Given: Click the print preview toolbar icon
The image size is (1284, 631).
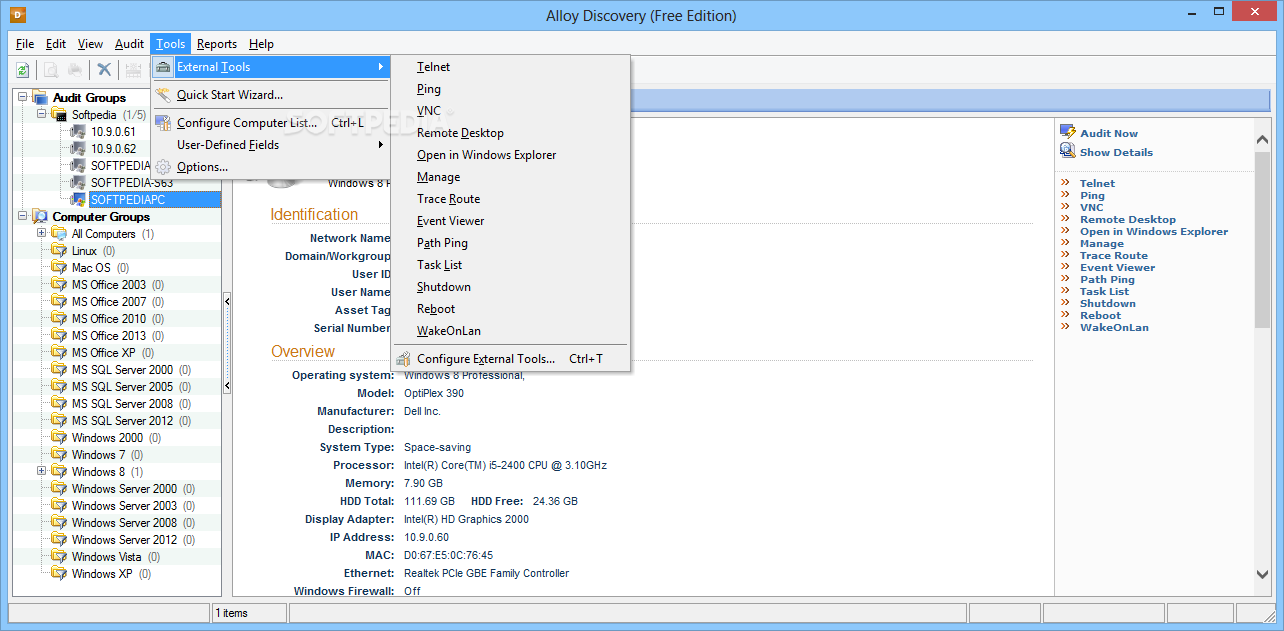Looking at the screenshot, I should click(50, 70).
